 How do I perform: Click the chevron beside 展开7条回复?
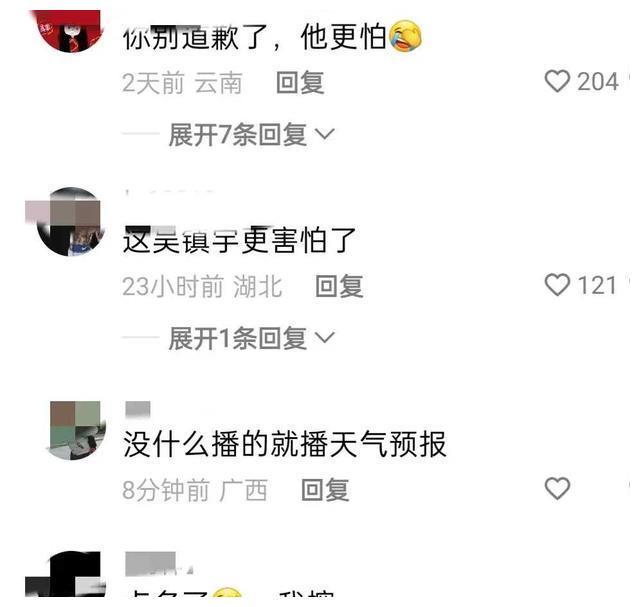click(x=325, y=134)
